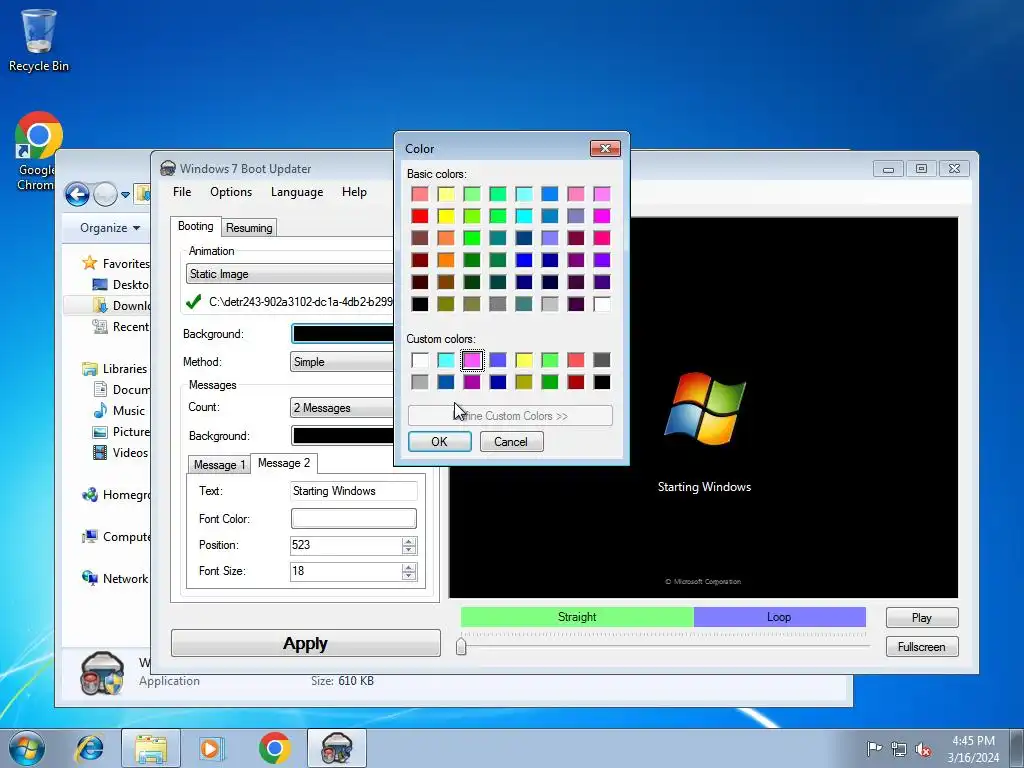Viewport: 1024px width, 768px height.
Task: Switch to the Message 1 tab
Action: tap(219, 464)
